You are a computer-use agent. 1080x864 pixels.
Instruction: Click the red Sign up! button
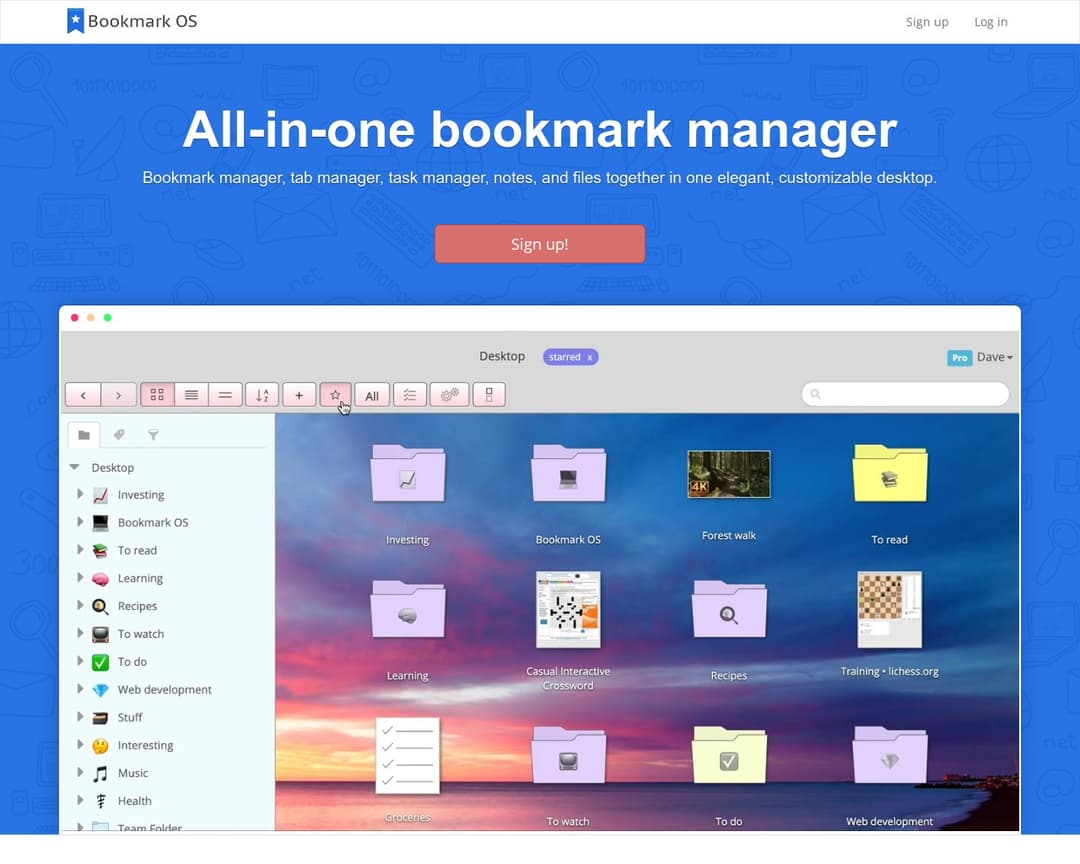[539, 244]
